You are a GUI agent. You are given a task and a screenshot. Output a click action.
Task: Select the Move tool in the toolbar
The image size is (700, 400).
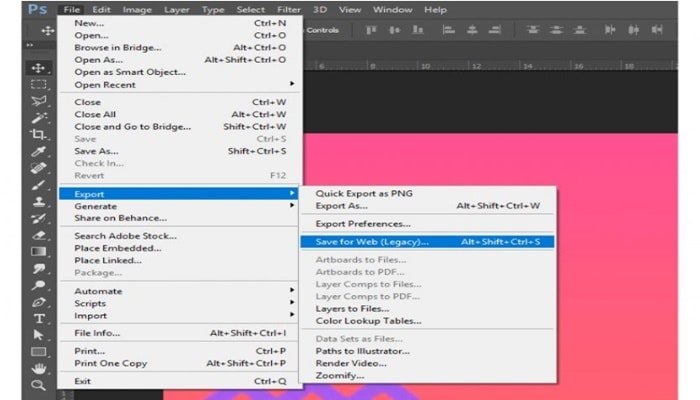[38, 68]
